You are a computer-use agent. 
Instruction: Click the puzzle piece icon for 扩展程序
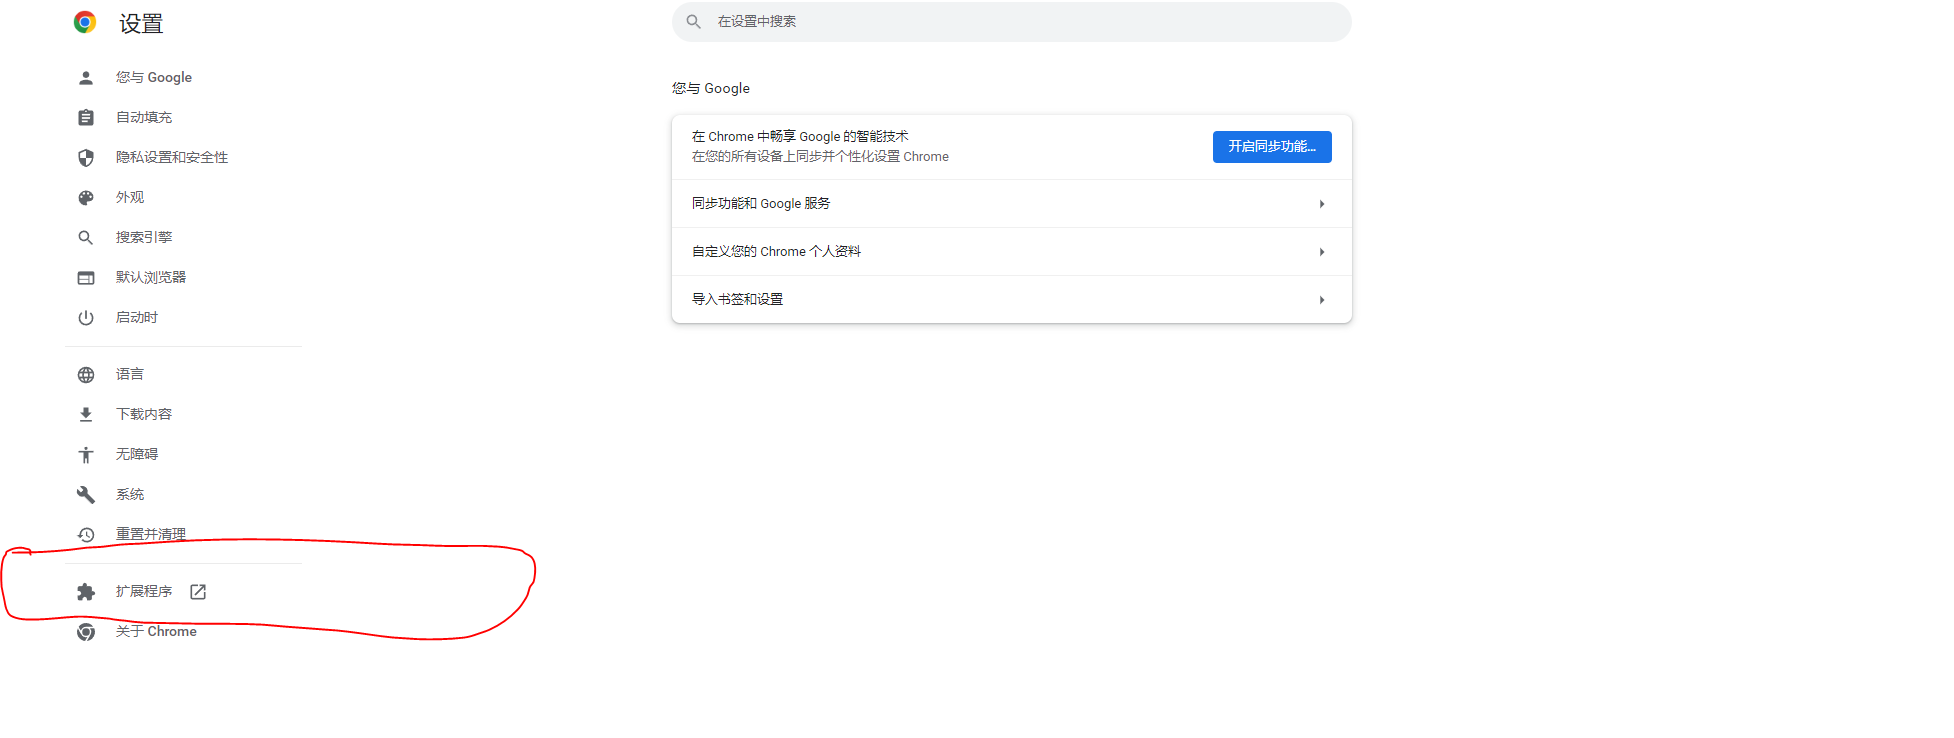click(86, 592)
